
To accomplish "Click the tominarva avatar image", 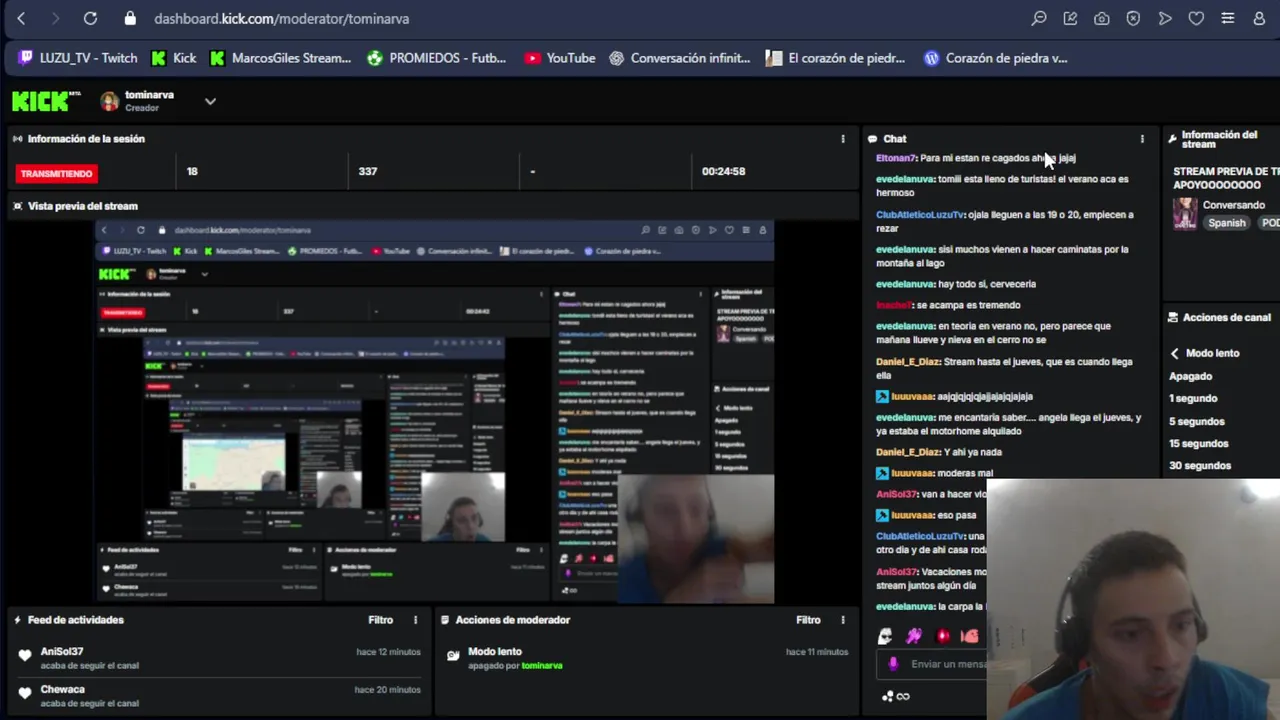I will 109,101.
